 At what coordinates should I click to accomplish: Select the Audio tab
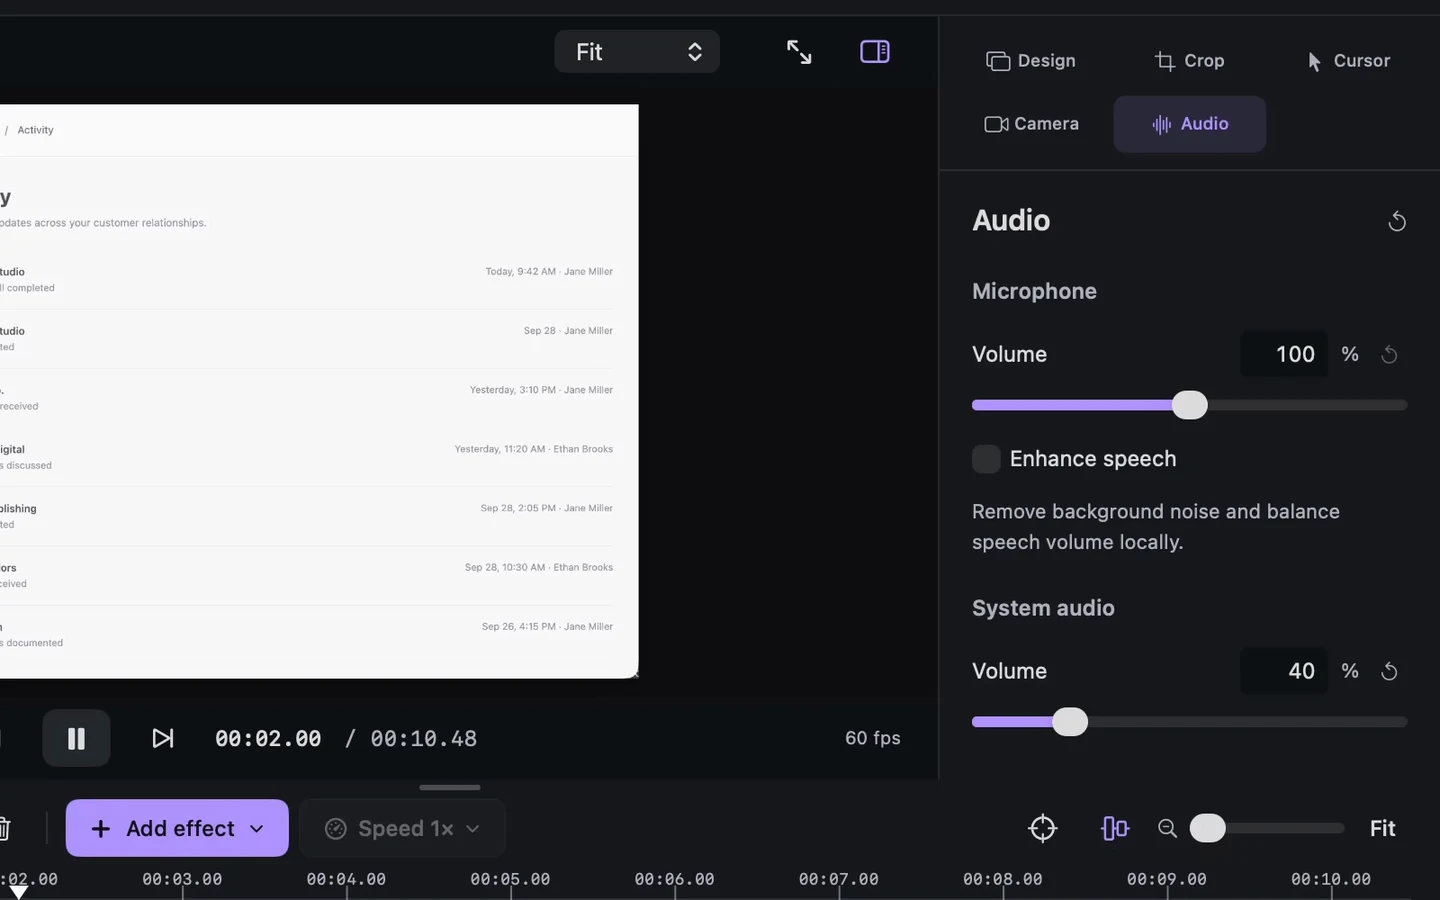point(1190,124)
